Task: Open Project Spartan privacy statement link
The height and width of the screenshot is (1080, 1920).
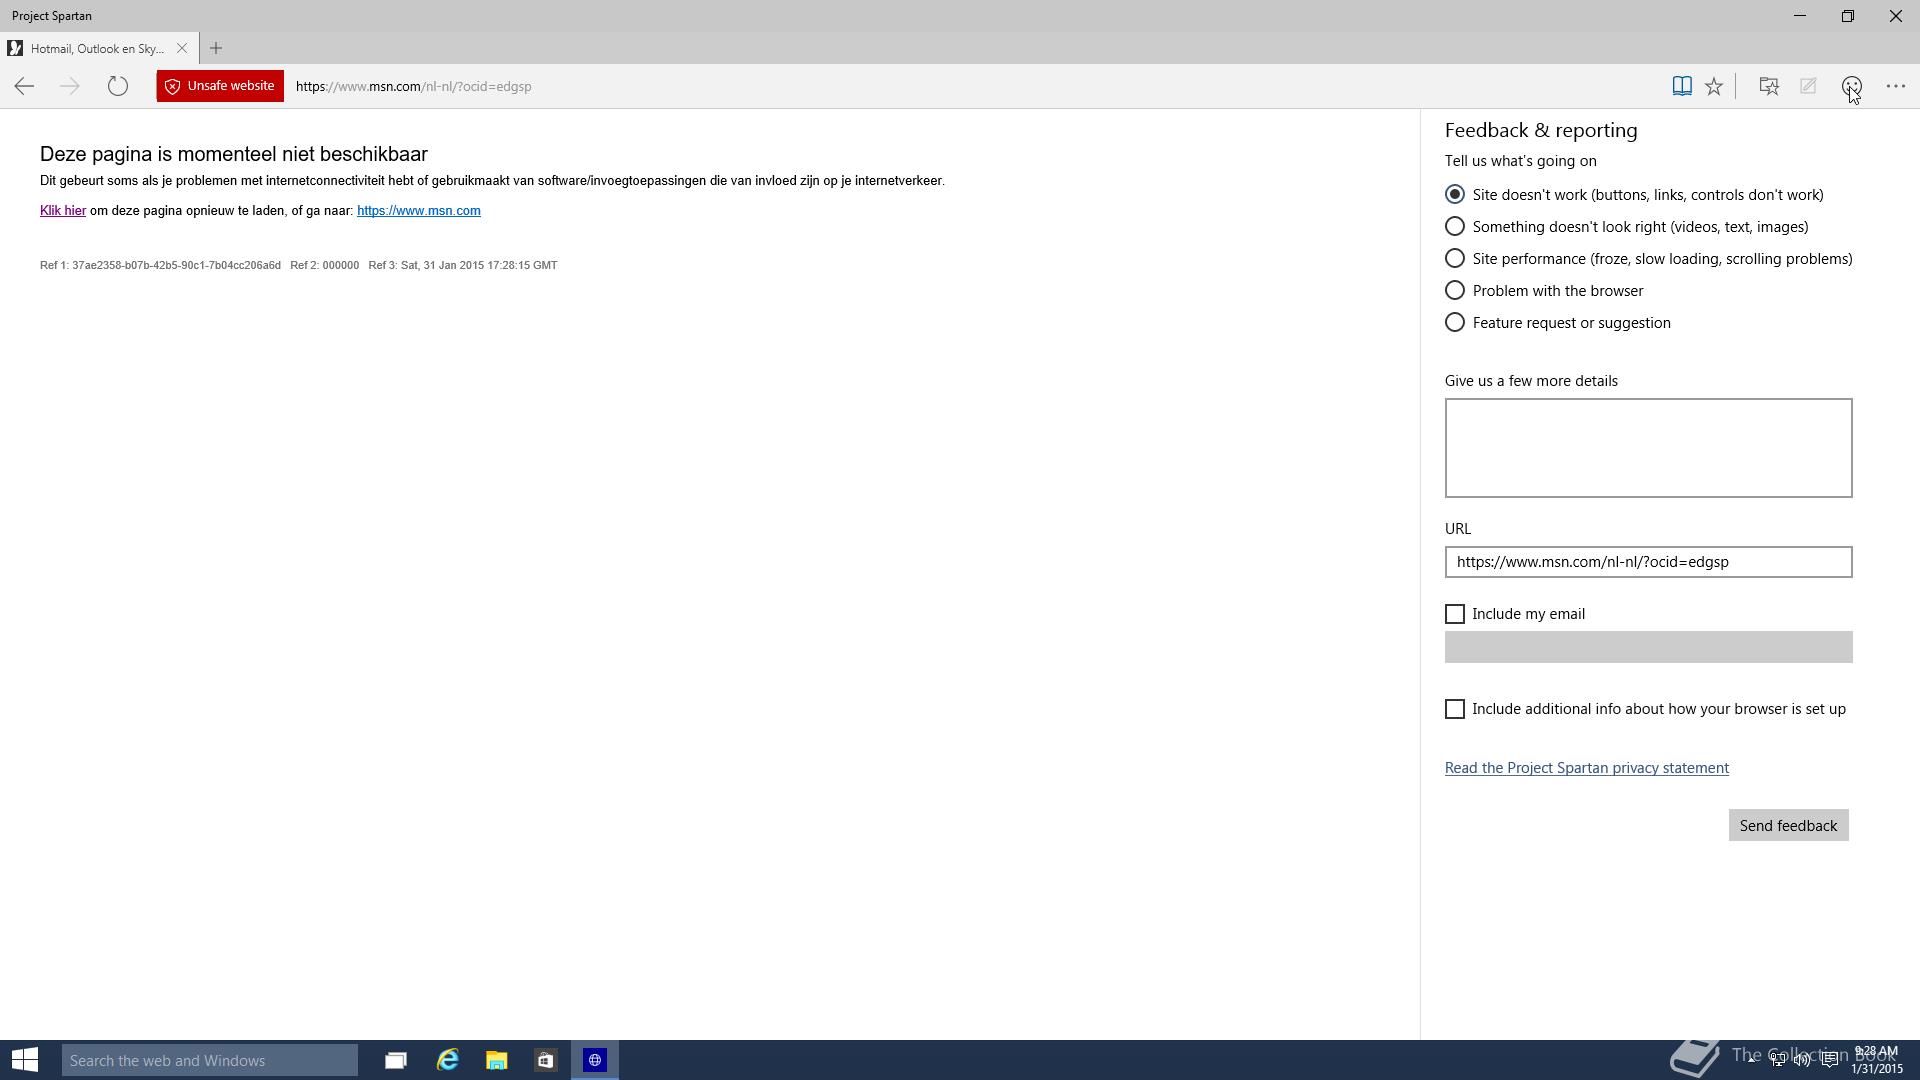Action: (1586, 768)
